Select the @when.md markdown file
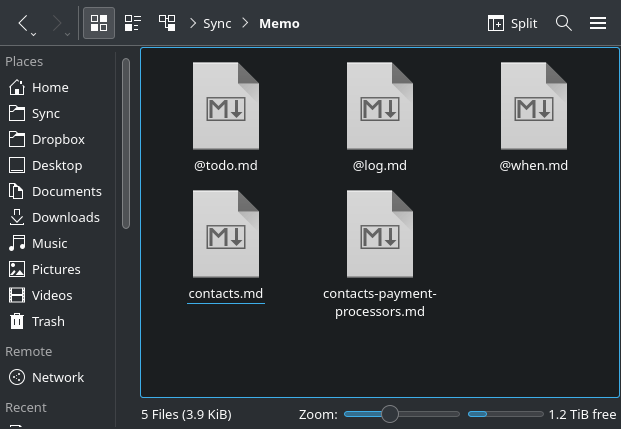This screenshot has width=621, height=429. (x=533, y=107)
